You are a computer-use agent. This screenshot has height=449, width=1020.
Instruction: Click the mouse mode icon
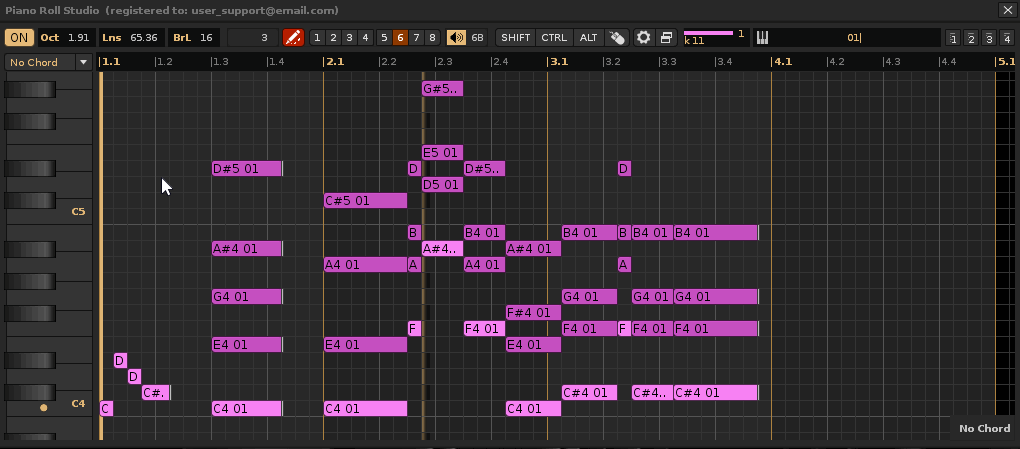click(x=618, y=38)
